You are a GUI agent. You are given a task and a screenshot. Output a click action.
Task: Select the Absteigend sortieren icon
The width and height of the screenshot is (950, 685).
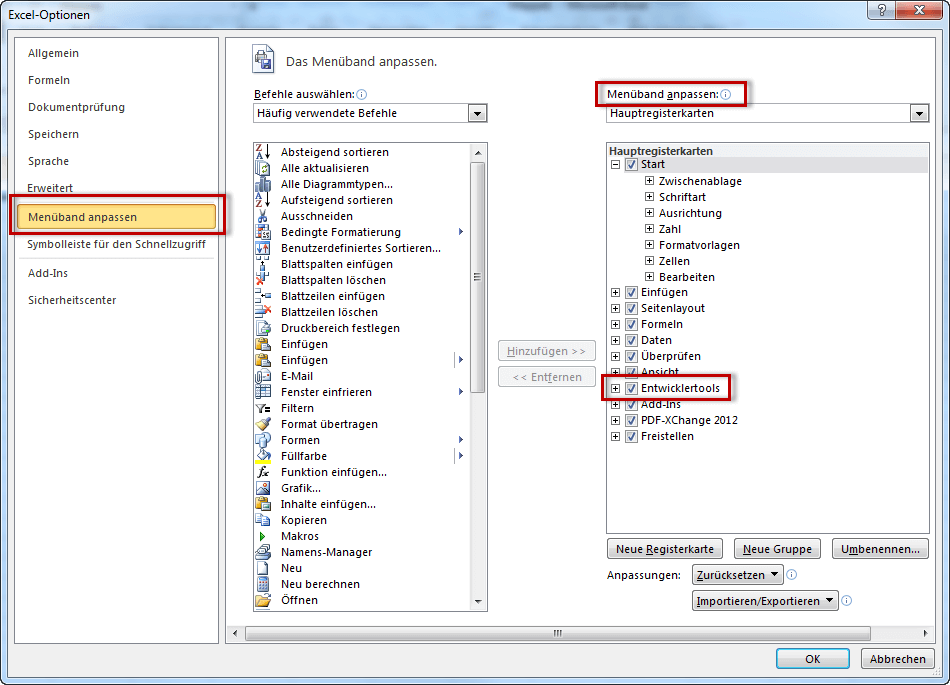point(263,152)
